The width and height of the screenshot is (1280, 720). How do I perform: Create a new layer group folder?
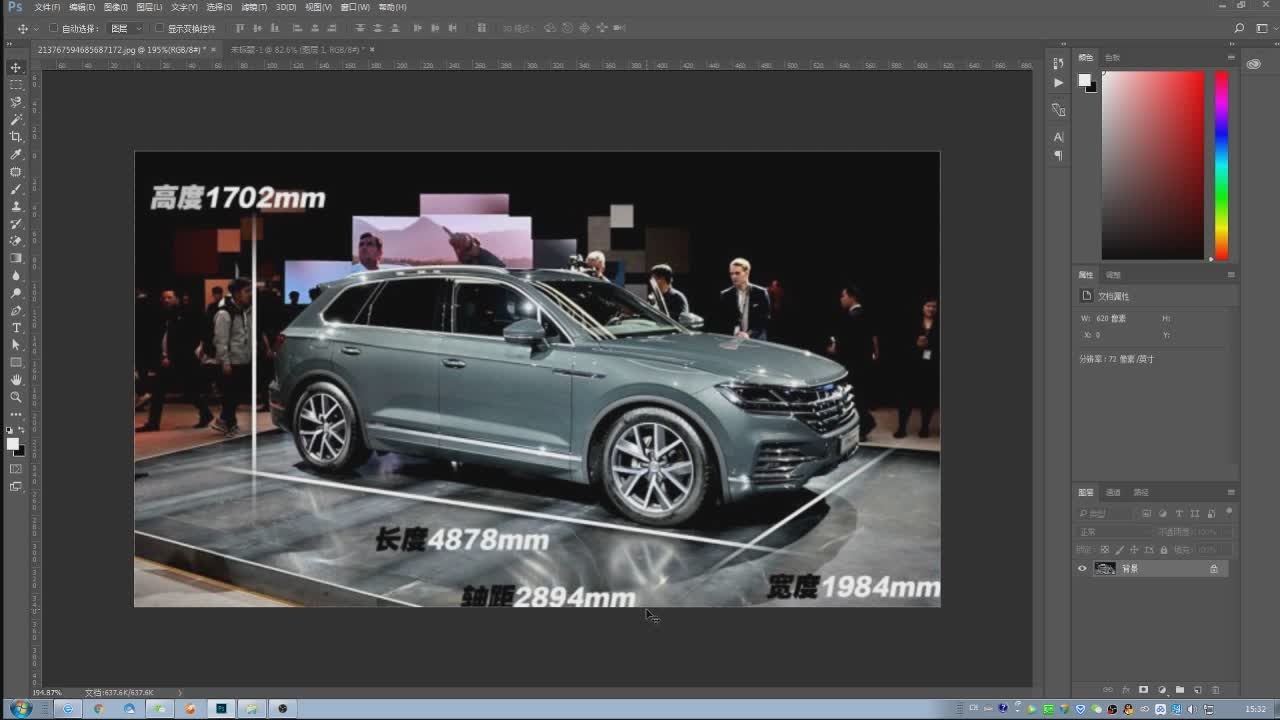tap(1180, 690)
